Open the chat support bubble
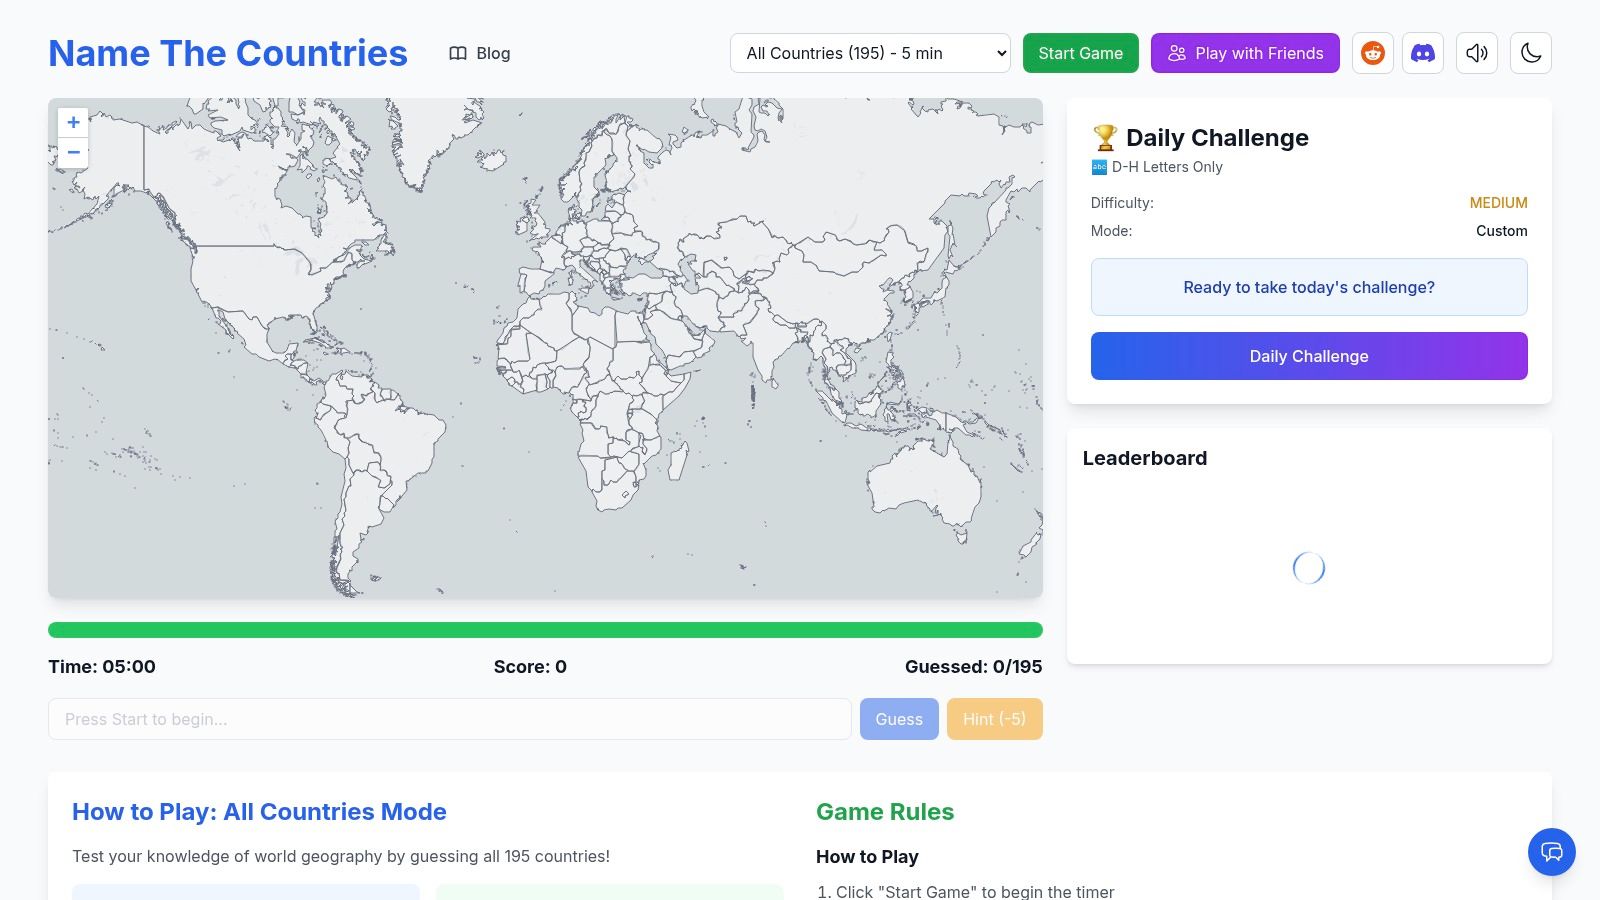This screenshot has height=900, width=1600. click(1551, 852)
